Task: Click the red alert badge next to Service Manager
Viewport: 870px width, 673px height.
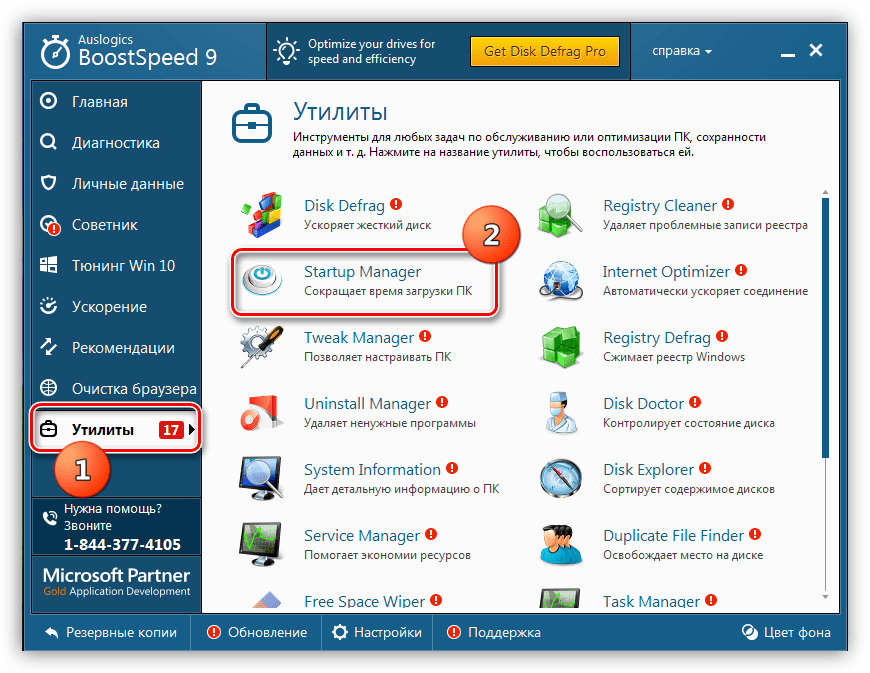Action: click(x=431, y=534)
